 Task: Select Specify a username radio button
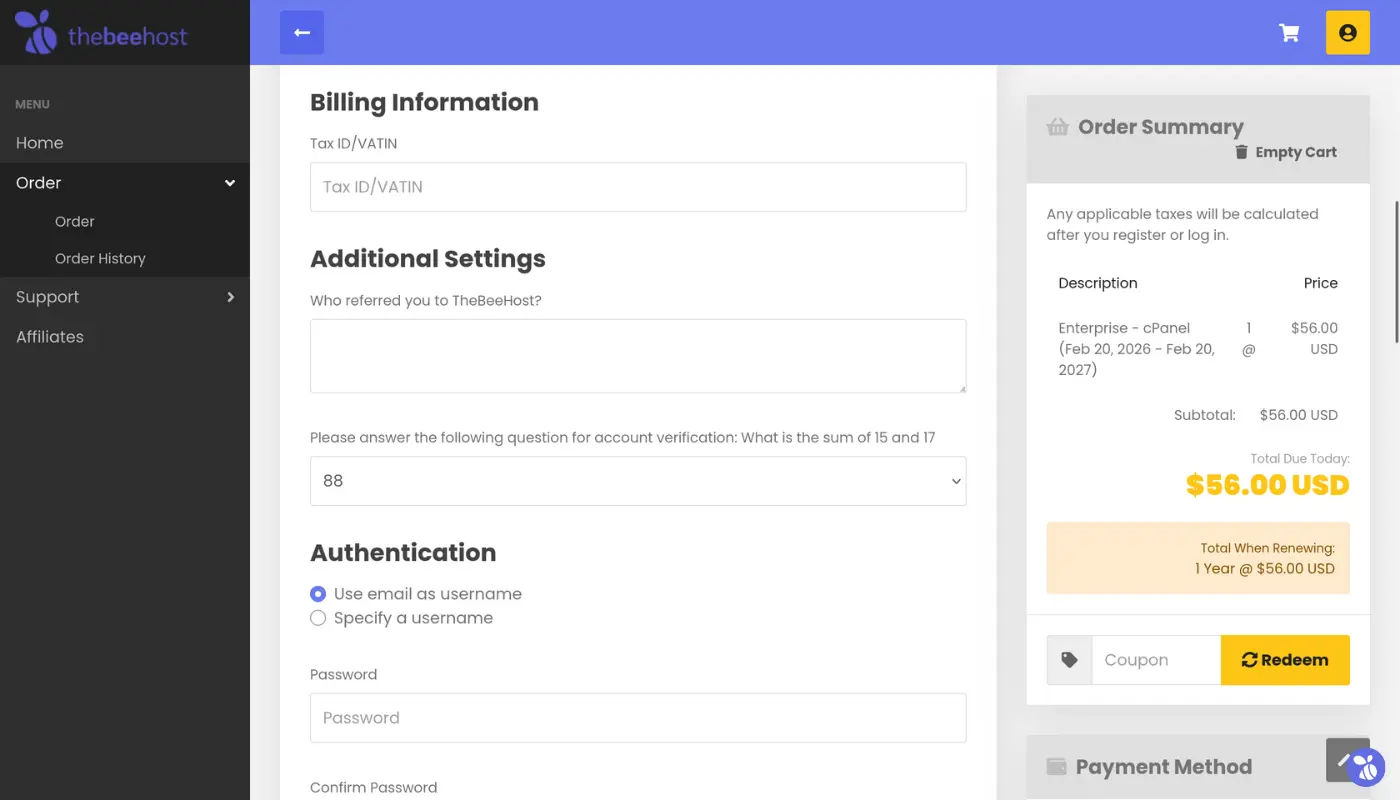click(318, 618)
